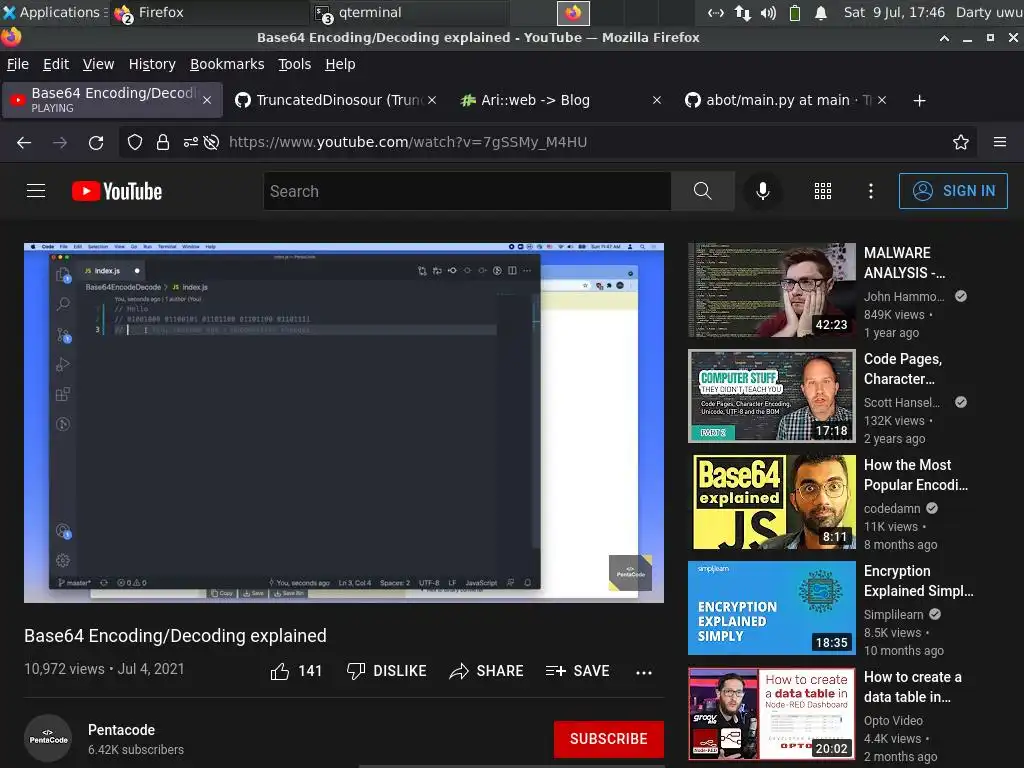
Task: Open the View menu
Action: coord(98,64)
